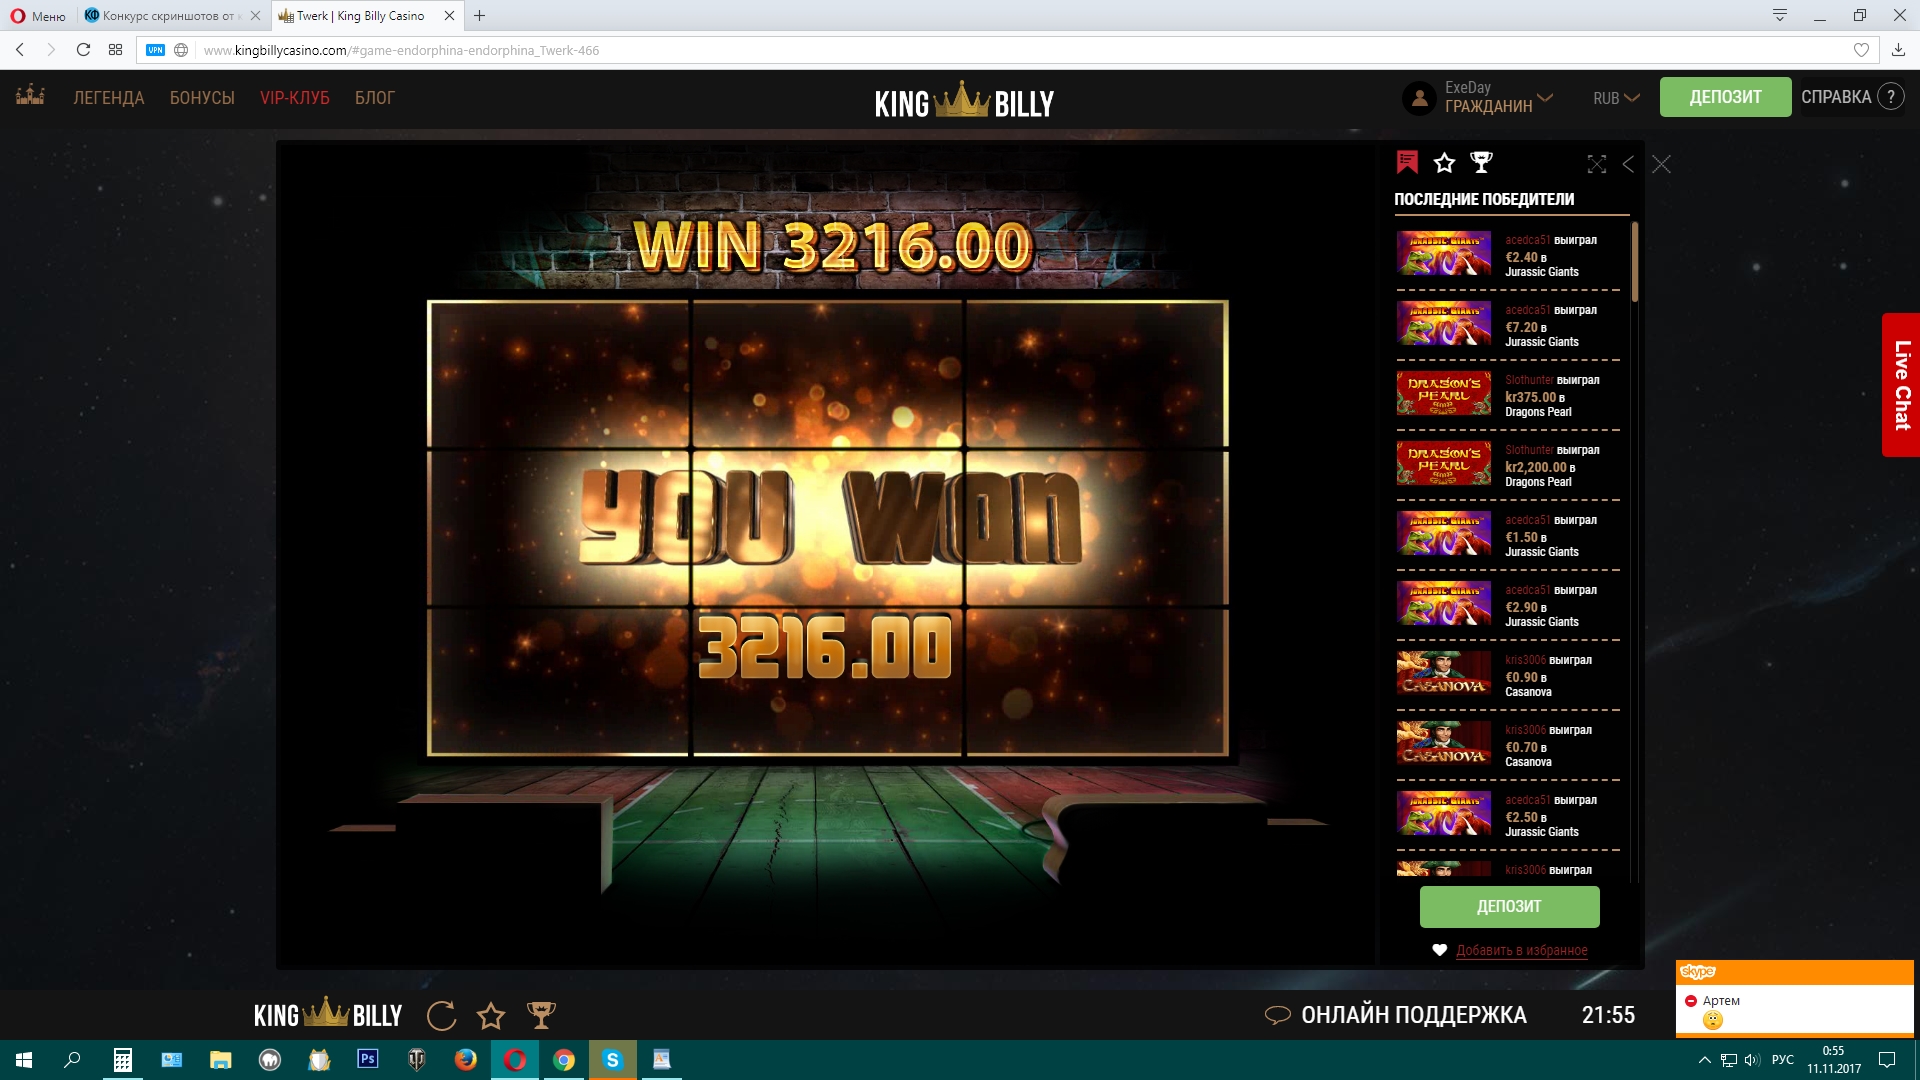Open the recent winners list icon
Viewport: 1920px width, 1080px height.
[1408, 162]
